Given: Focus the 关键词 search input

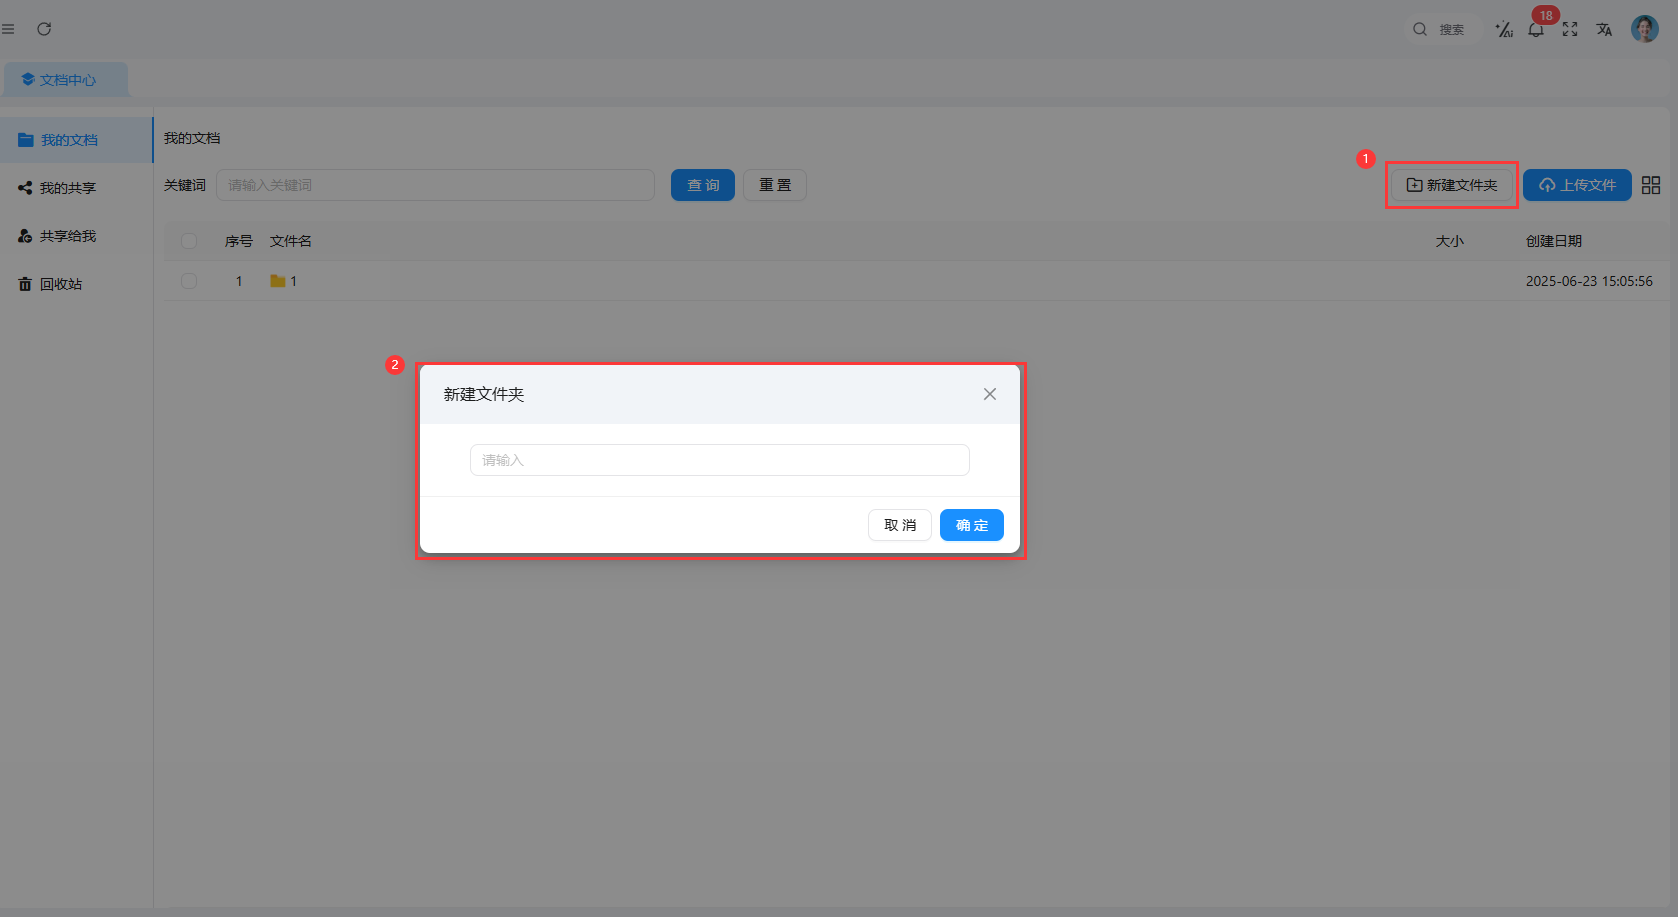Looking at the screenshot, I should (435, 185).
